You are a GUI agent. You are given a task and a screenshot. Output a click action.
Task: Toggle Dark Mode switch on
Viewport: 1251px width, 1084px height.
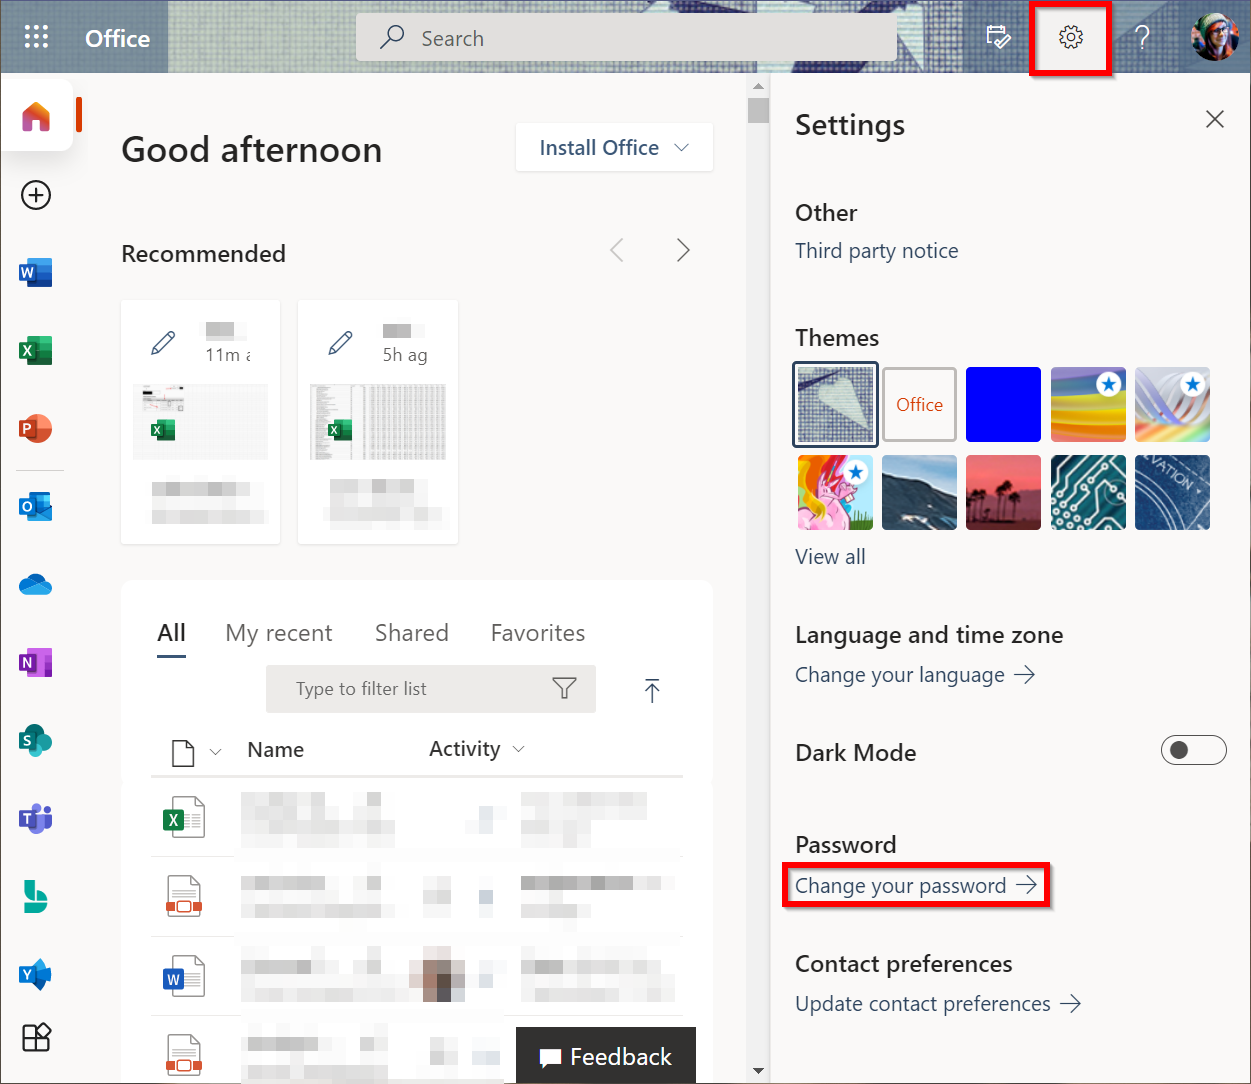(x=1193, y=750)
